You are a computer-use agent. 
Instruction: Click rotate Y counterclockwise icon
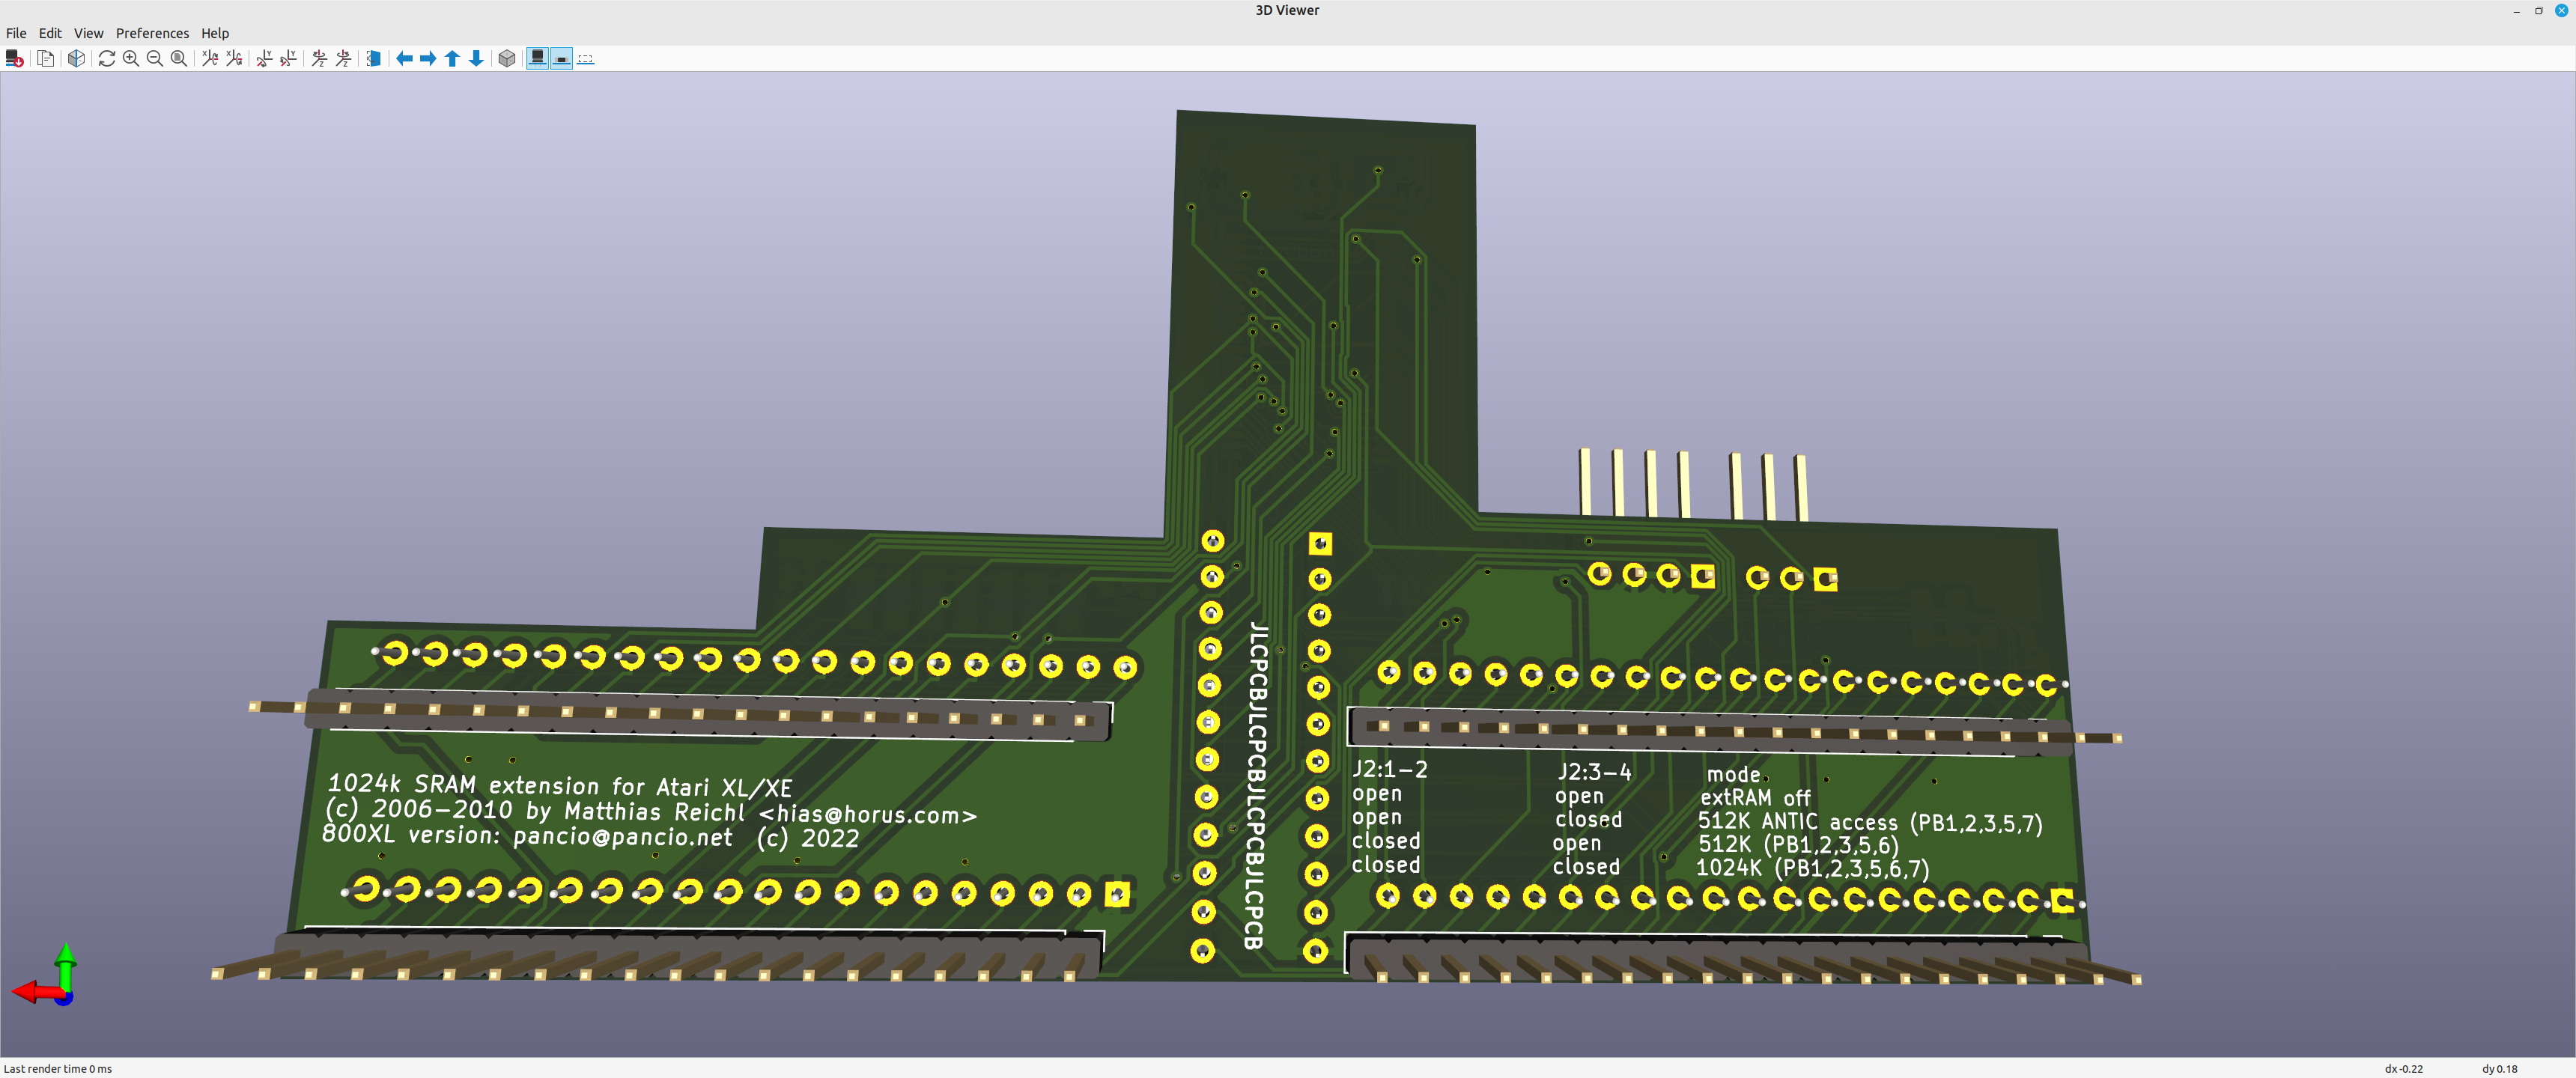(288, 59)
